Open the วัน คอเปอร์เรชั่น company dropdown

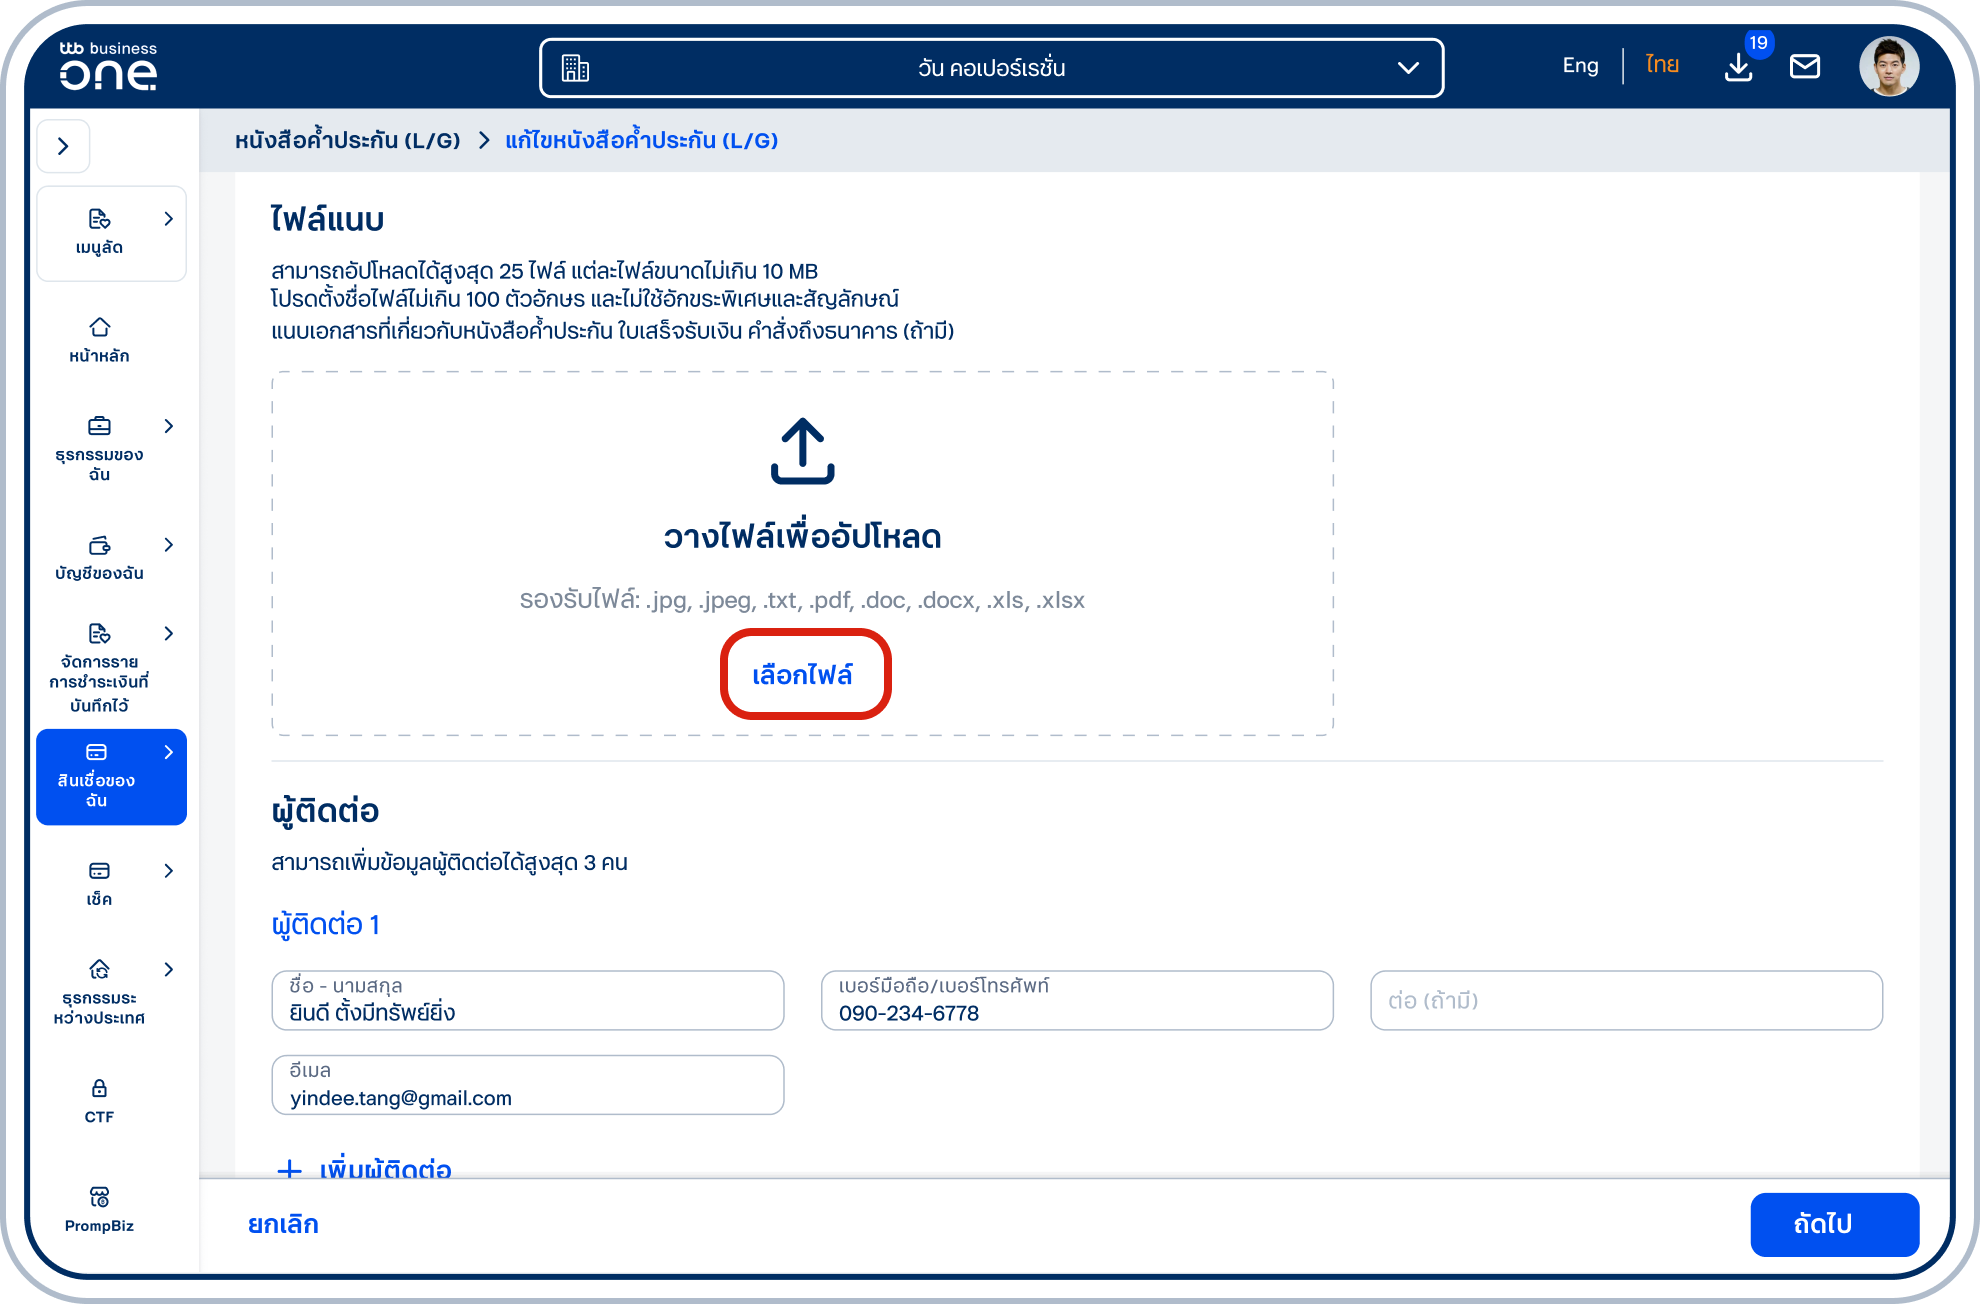991,68
